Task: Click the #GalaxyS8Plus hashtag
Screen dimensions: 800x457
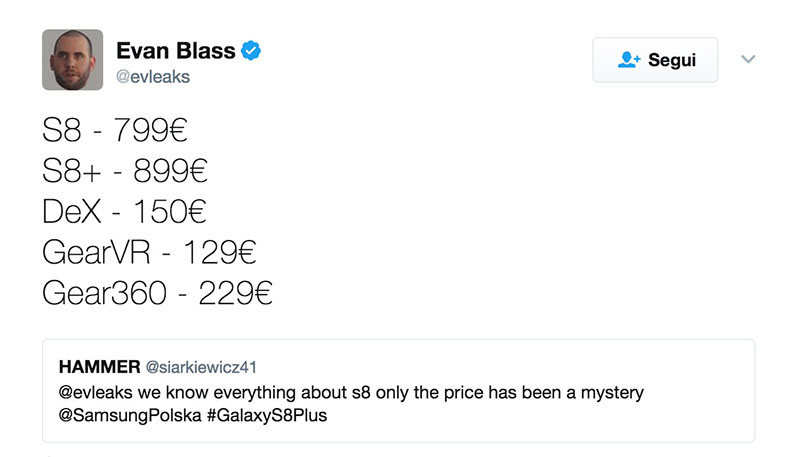Action: click(258, 415)
